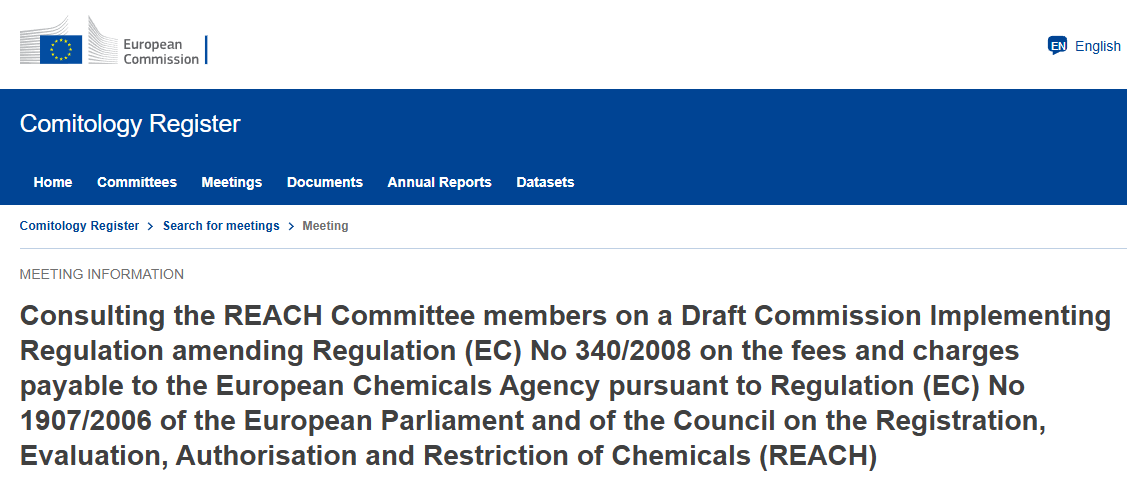The height and width of the screenshot is (487, 1127).
Task: Click the current Meeting breadcrumb item
Action: point(325,226)
